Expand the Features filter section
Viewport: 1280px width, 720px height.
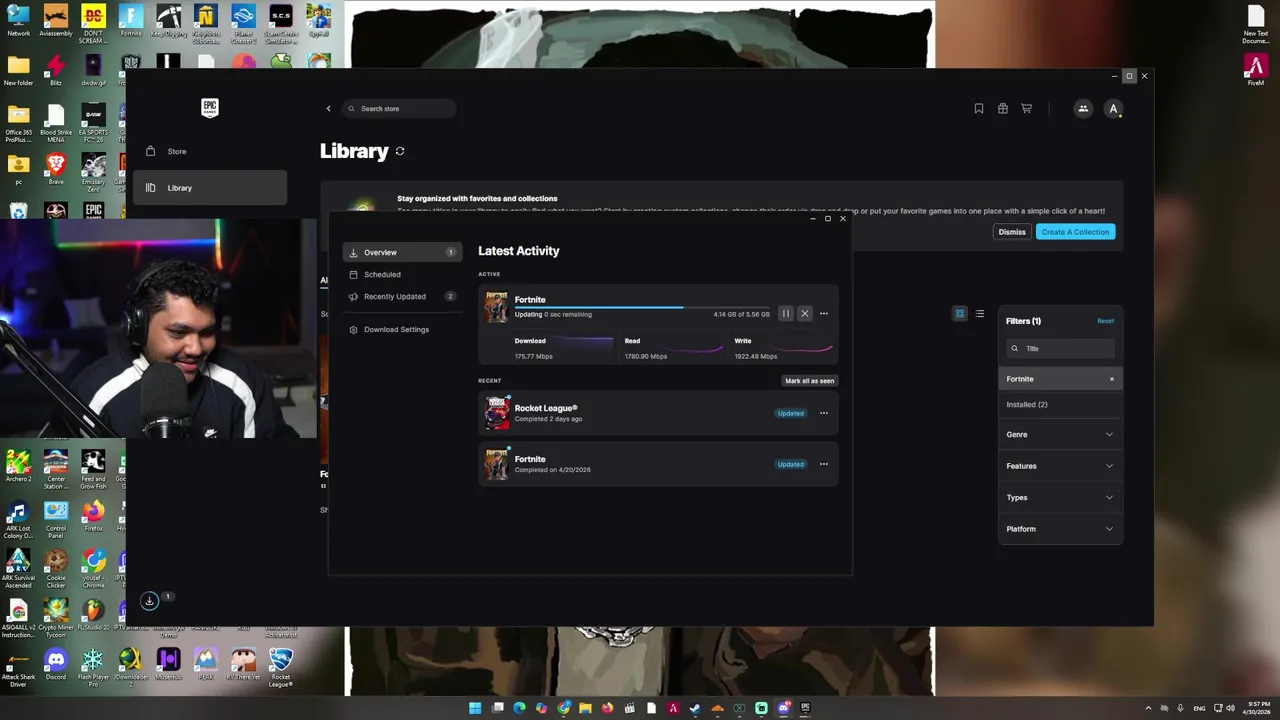point(1060,466)
